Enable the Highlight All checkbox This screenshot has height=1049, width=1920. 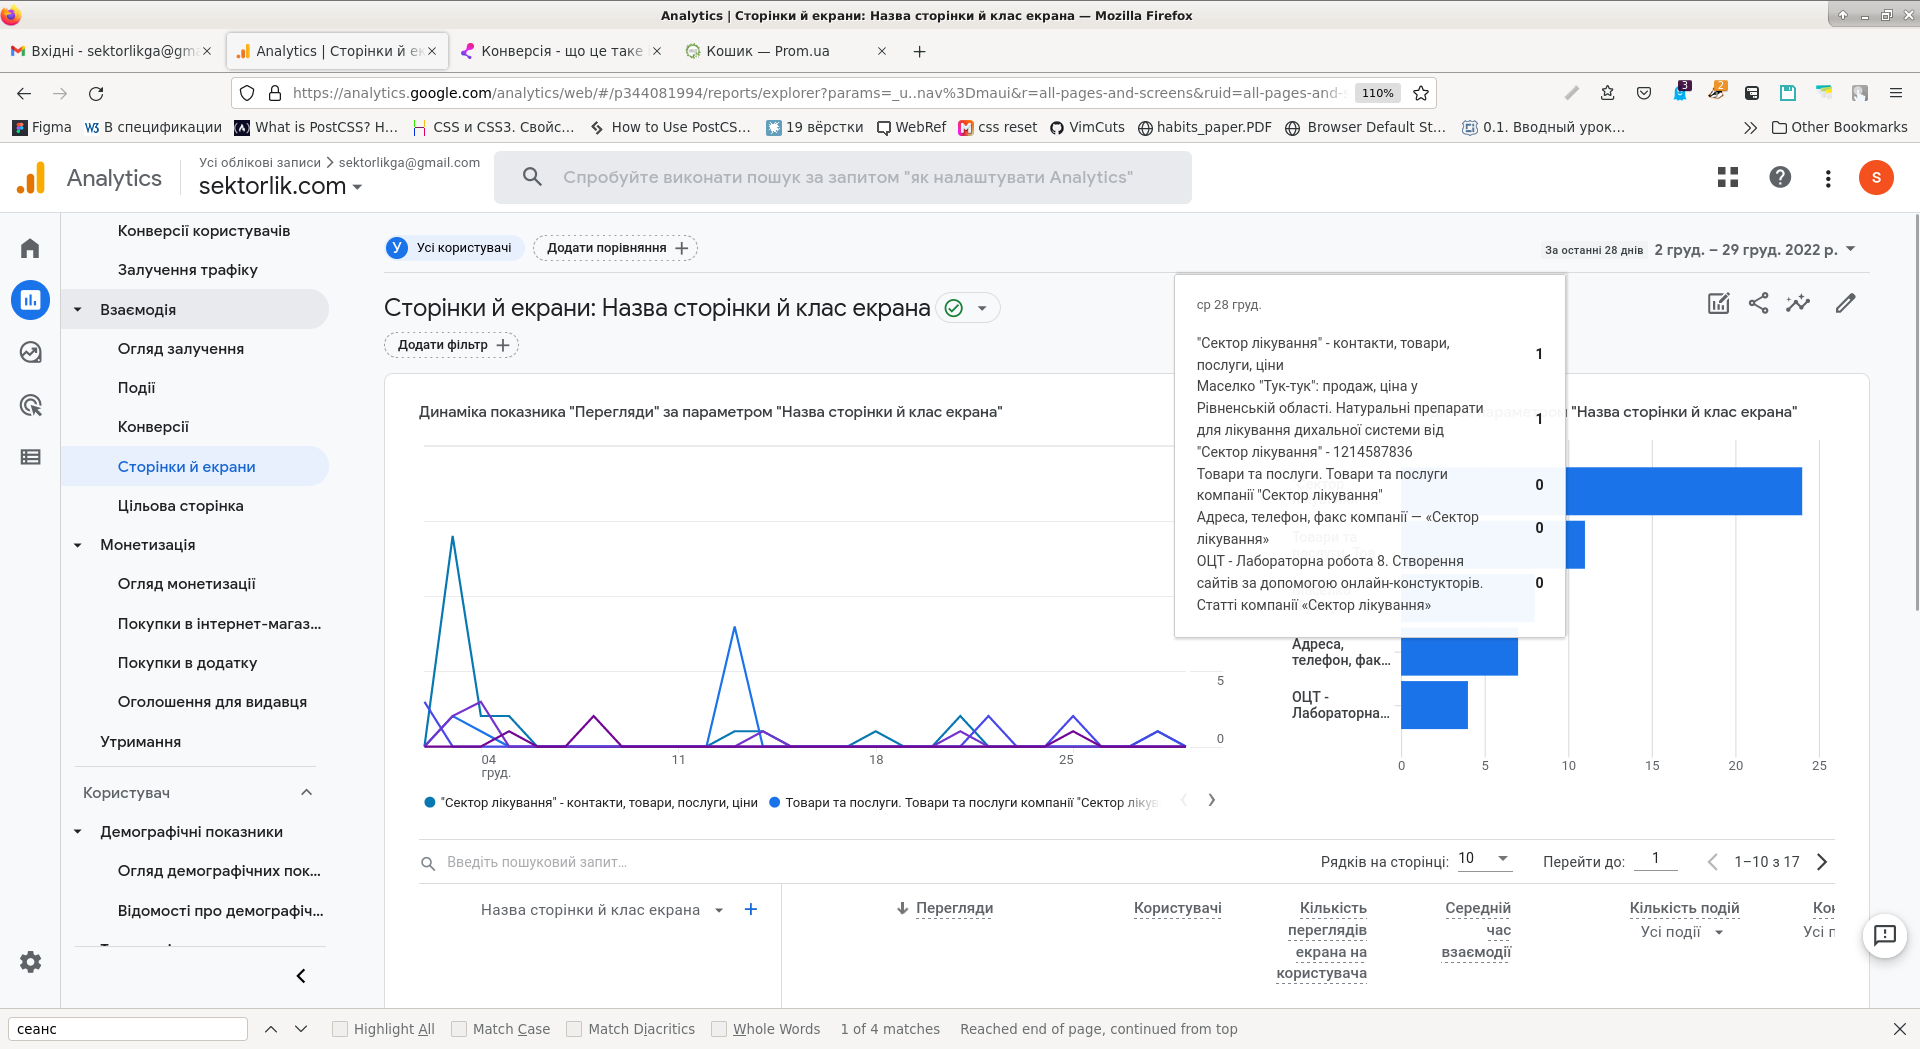pos(340,1029)
